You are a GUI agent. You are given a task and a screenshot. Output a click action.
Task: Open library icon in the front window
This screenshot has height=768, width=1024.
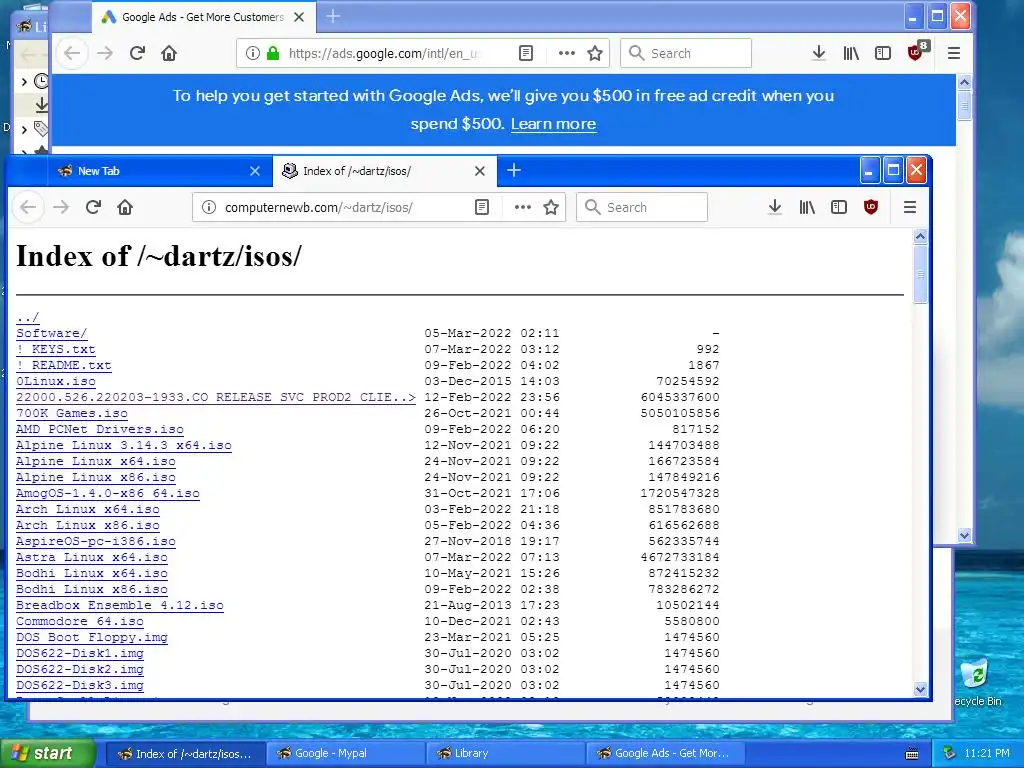[807, 207]
